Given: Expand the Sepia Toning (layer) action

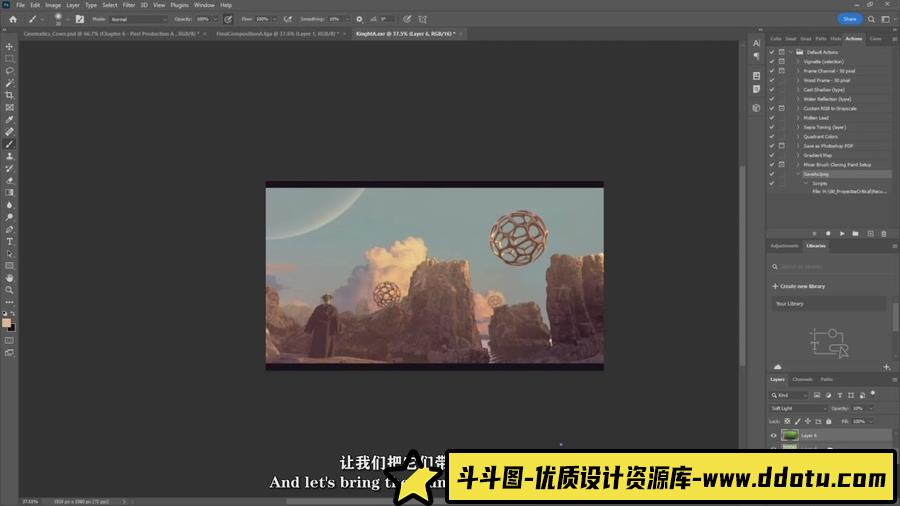Looking at the screenshot, I should [798, 127].
